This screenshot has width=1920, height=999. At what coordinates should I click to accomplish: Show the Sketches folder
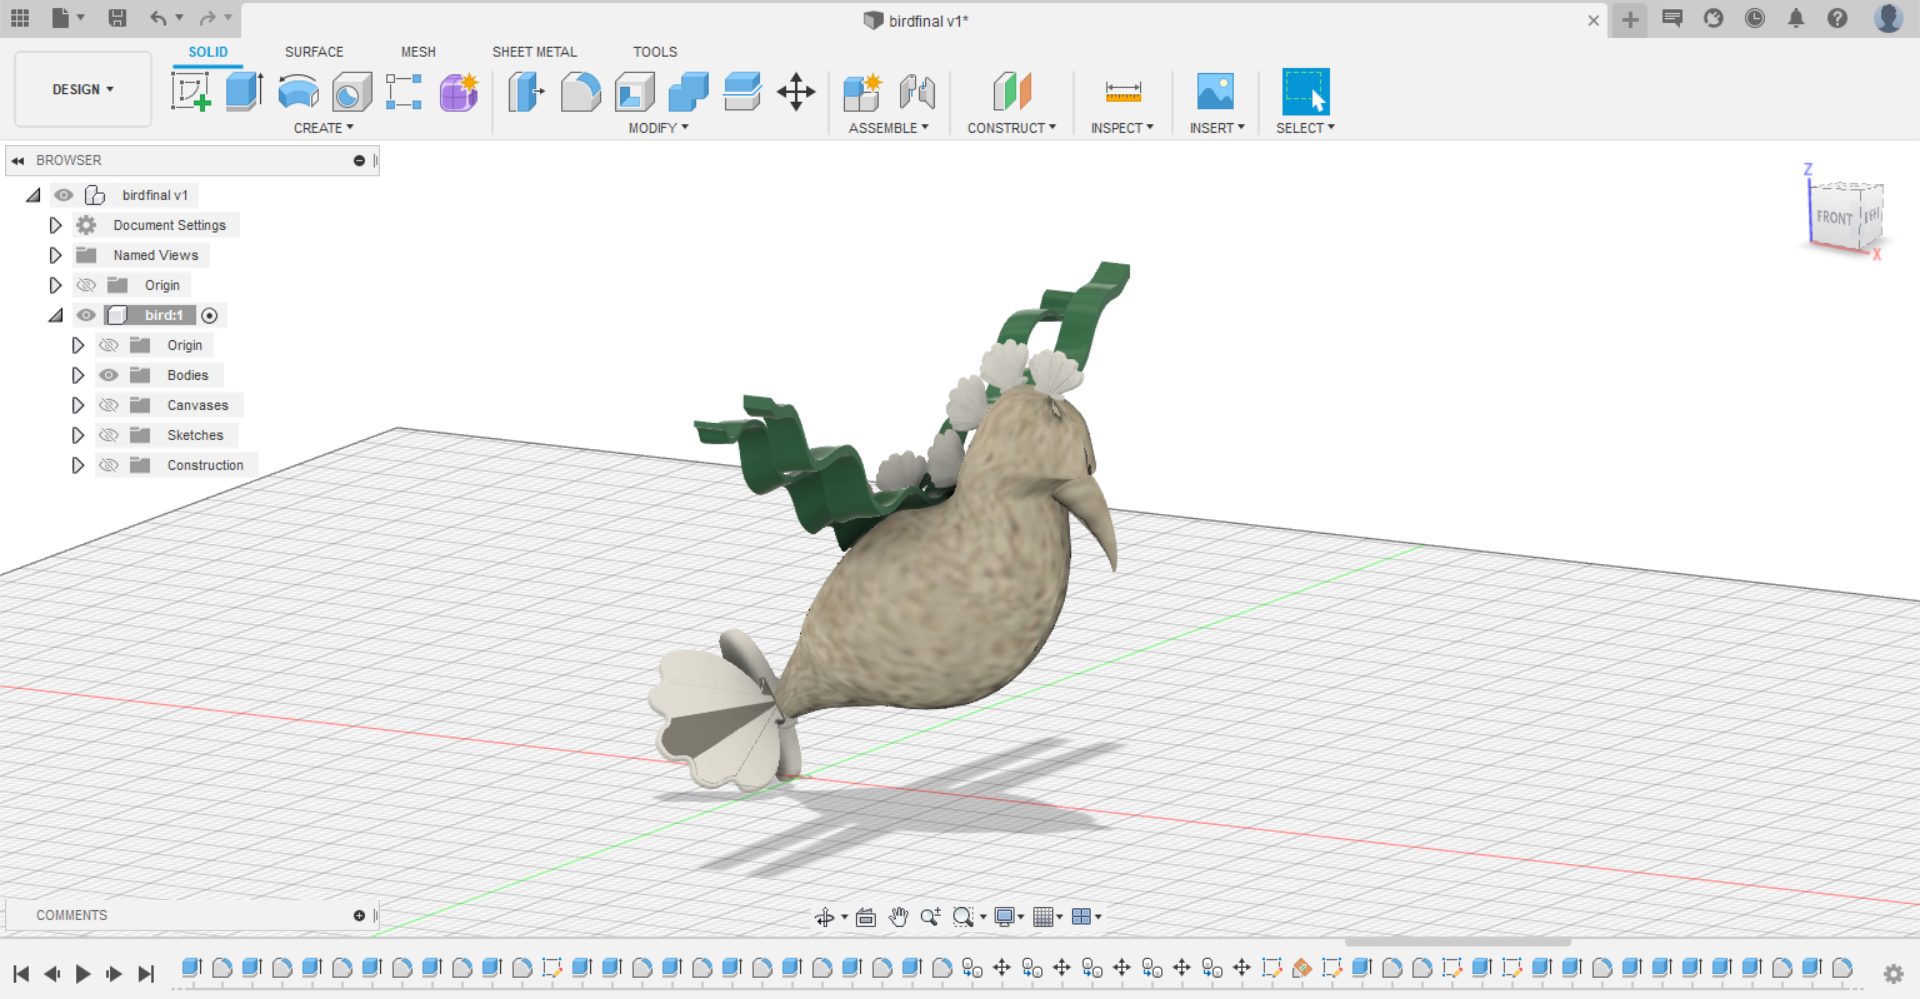point(109,435)
